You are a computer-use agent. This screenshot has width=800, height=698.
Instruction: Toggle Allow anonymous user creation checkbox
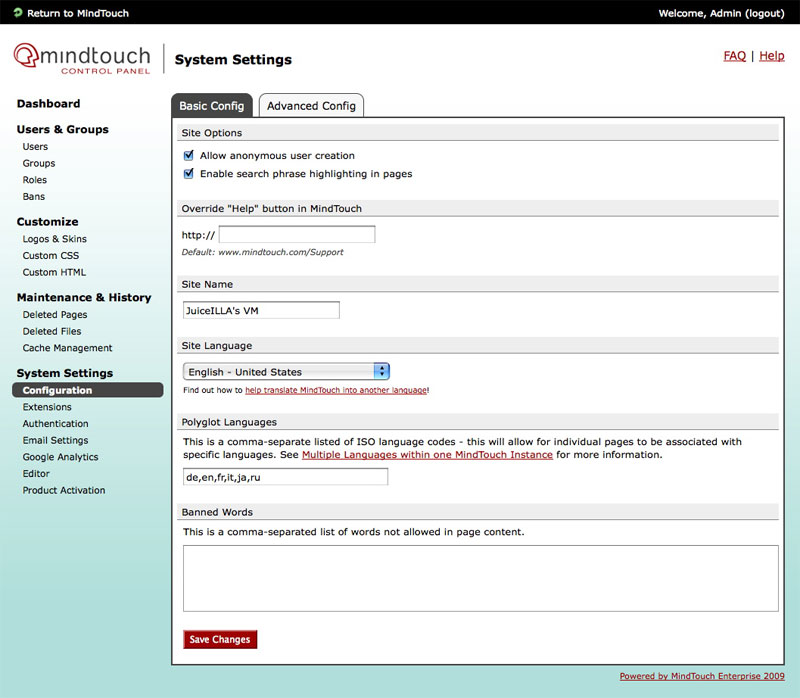[x=188, y=155]
